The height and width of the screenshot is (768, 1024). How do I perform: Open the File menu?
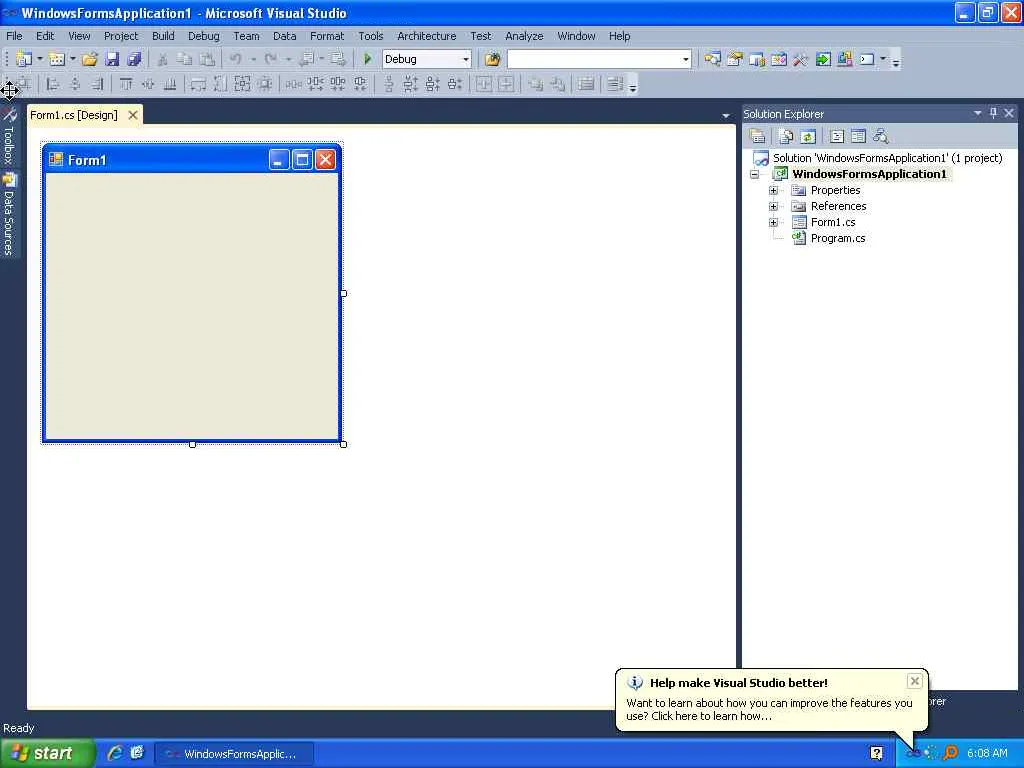14,36
